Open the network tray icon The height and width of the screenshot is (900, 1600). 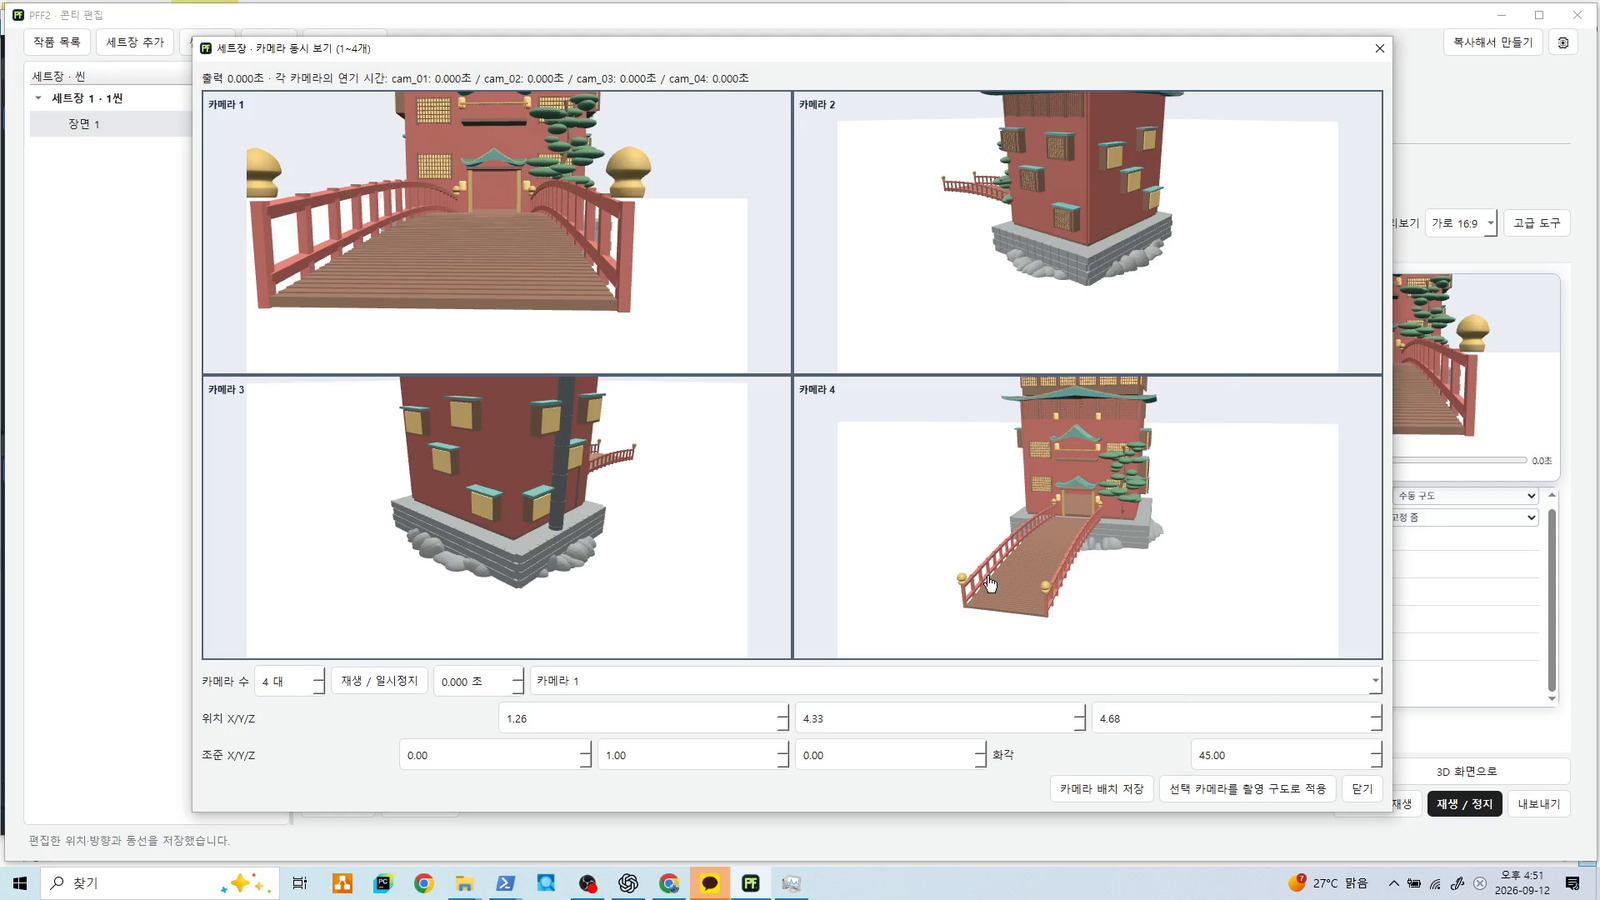(1436, 883)
